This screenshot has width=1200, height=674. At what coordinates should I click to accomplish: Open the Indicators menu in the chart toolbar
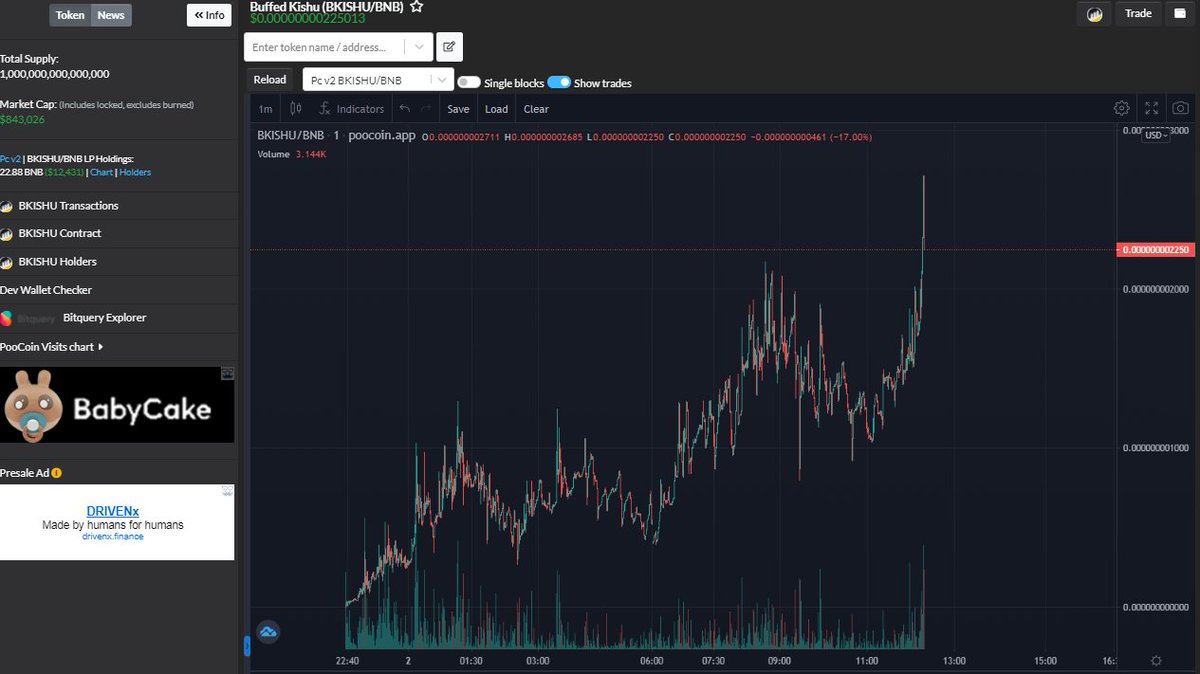coord(351,109)
